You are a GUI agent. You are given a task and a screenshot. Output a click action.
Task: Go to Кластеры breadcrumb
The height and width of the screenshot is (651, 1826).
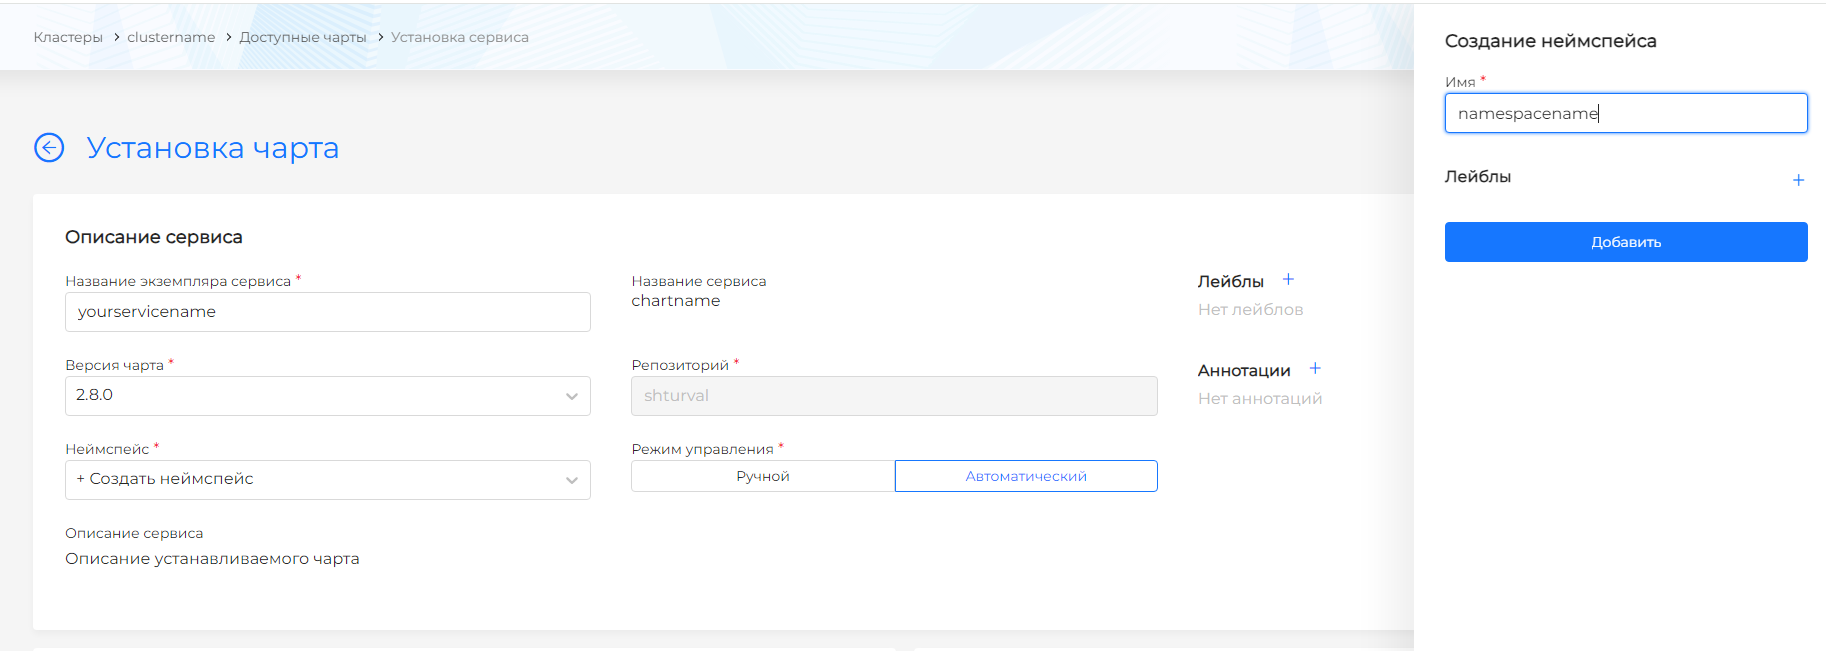pyautogui.click(x=68, y=37)
